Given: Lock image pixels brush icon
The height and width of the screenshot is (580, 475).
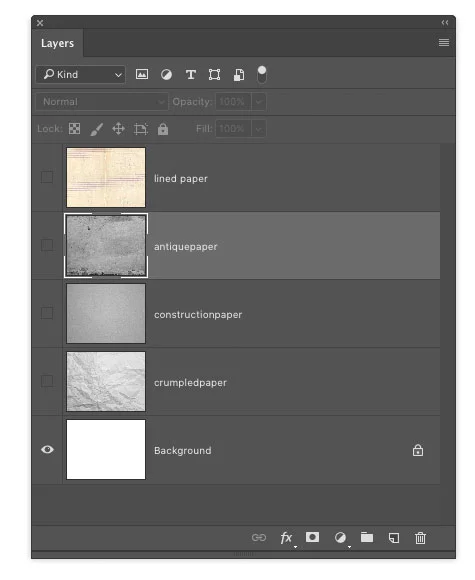Looking at the screenshot, I should 97,129.
